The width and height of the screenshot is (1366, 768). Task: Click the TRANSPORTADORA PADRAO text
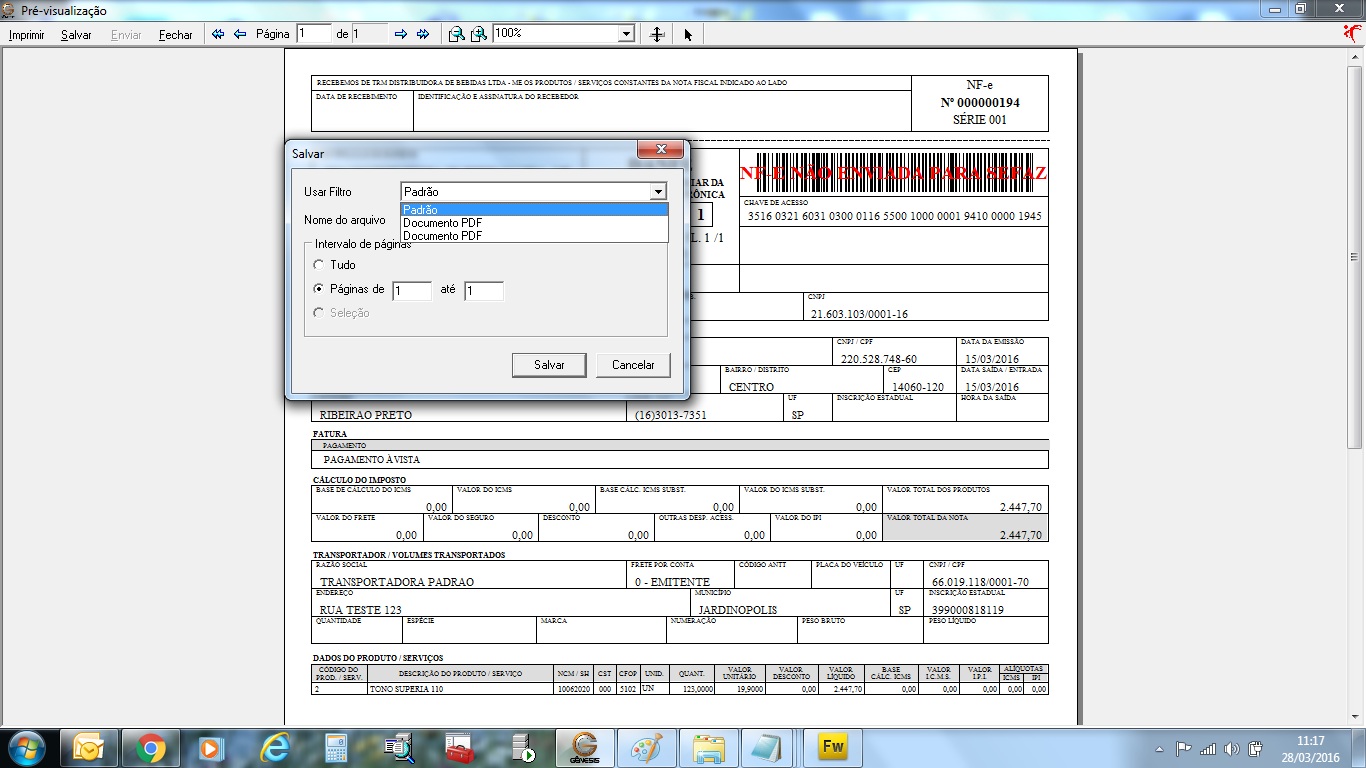397,582
